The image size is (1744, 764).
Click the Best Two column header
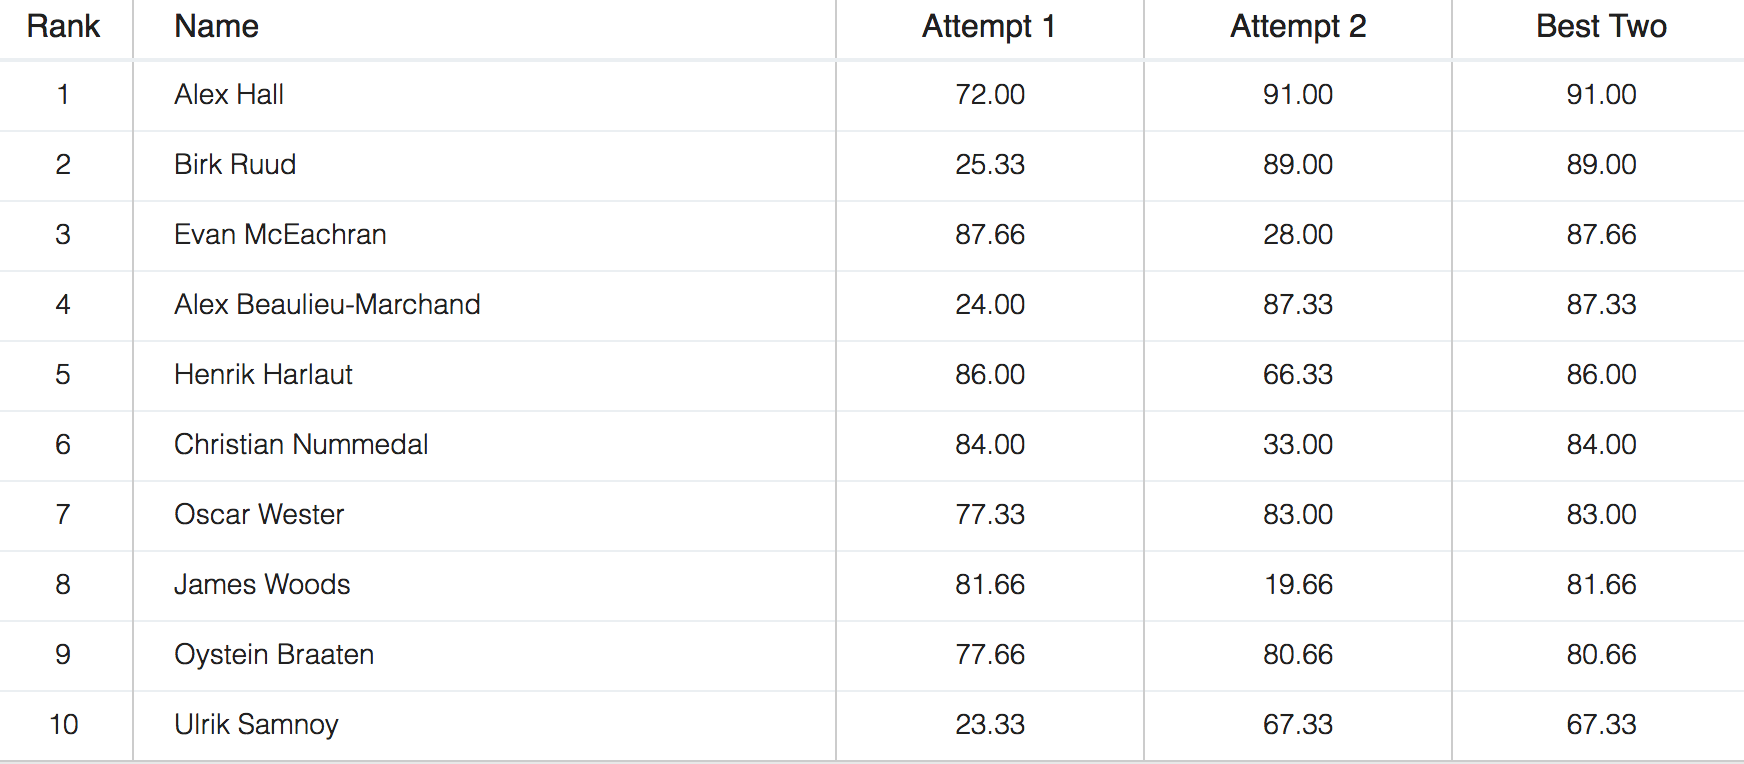tap(1601, 27)
